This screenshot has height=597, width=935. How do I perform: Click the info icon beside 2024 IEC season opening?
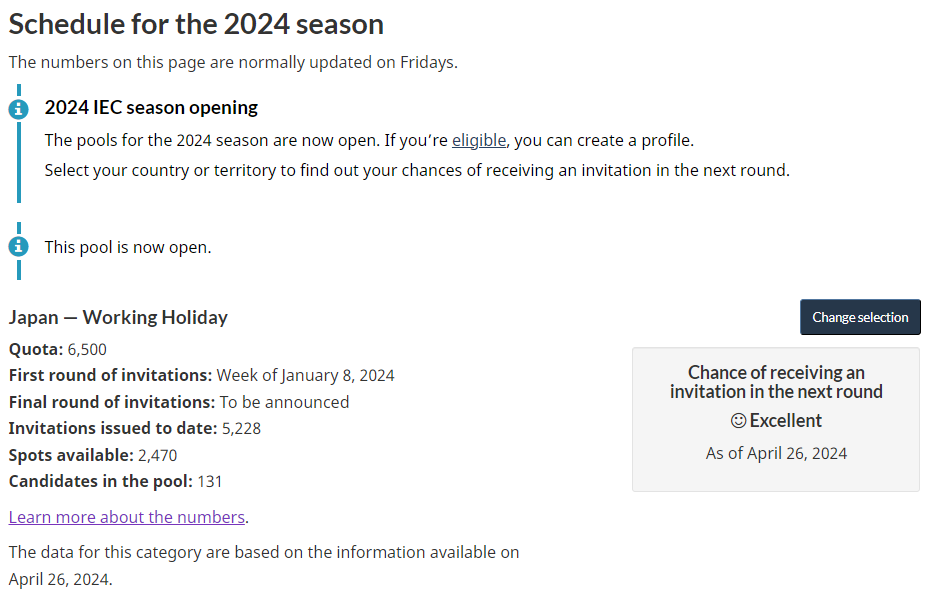pyautogui.click(x=18, y=109)
